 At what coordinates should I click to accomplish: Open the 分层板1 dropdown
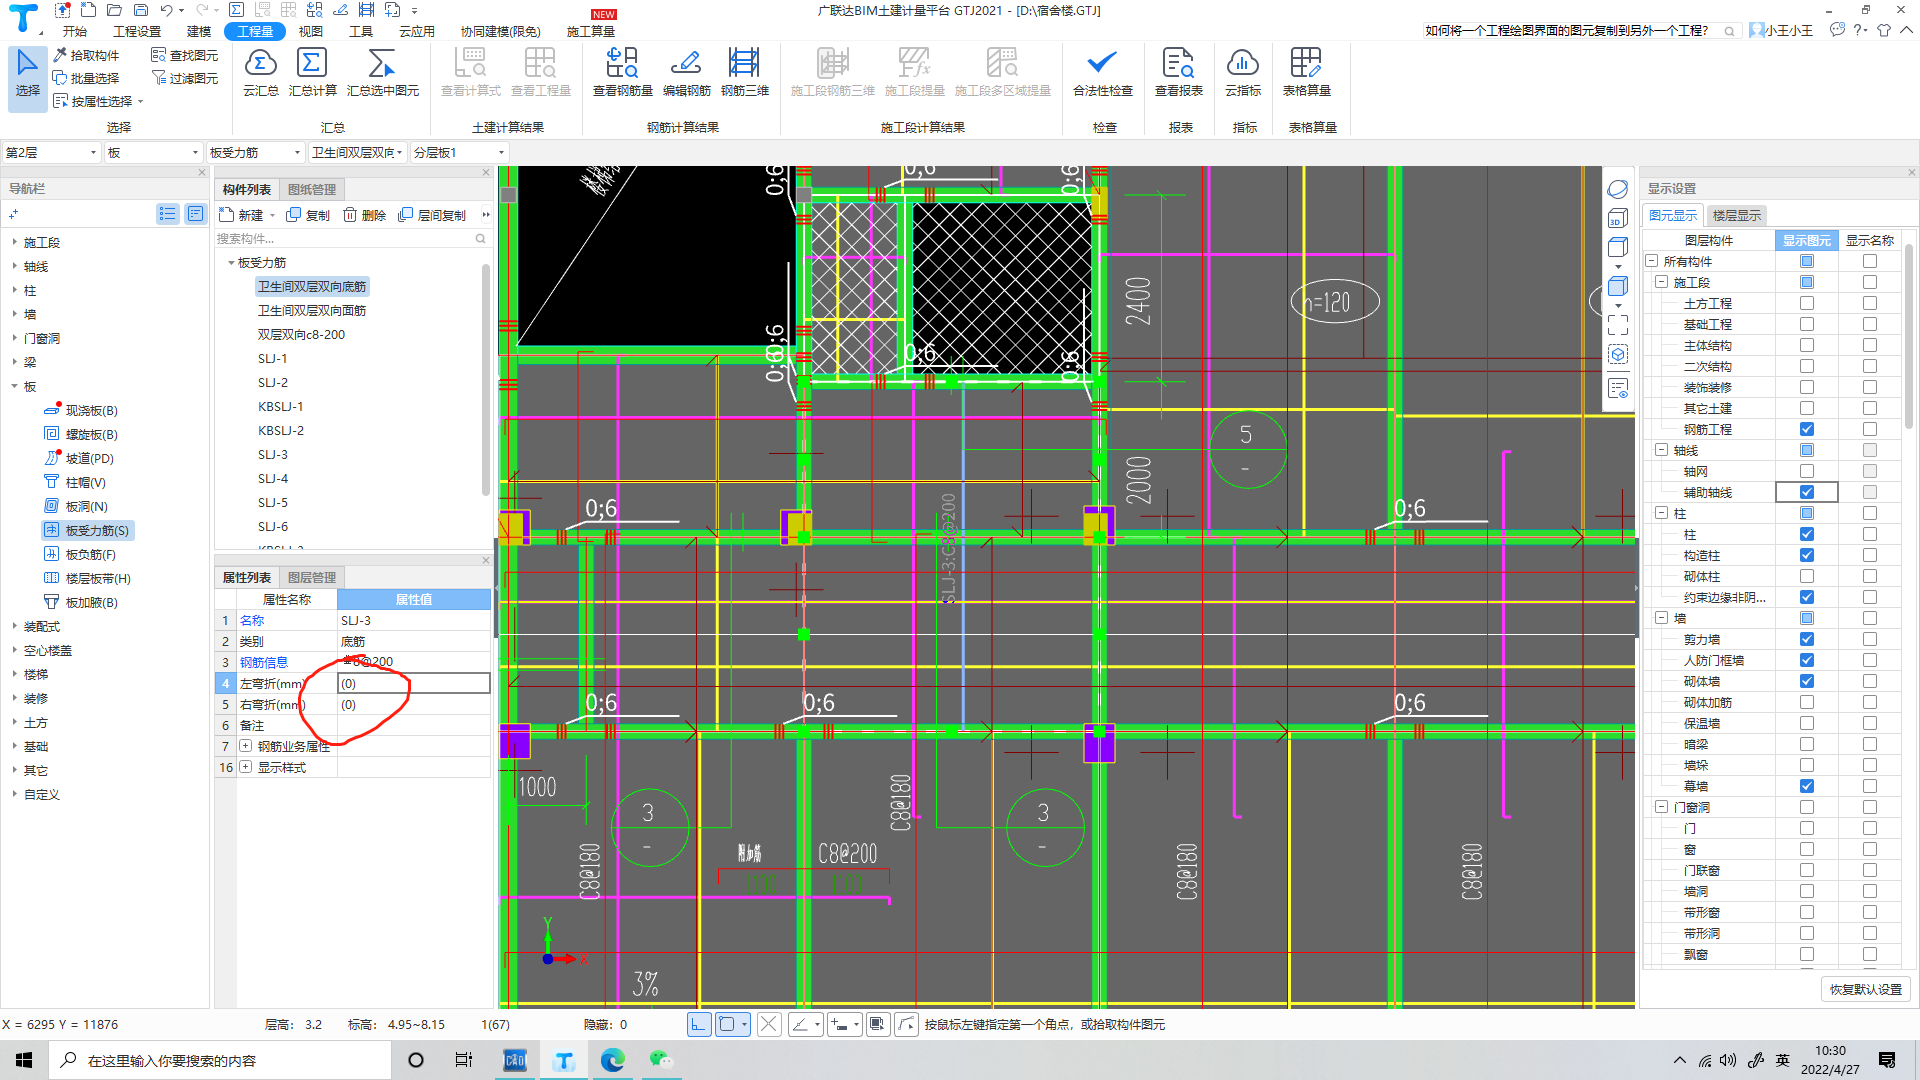coord(459,152)
